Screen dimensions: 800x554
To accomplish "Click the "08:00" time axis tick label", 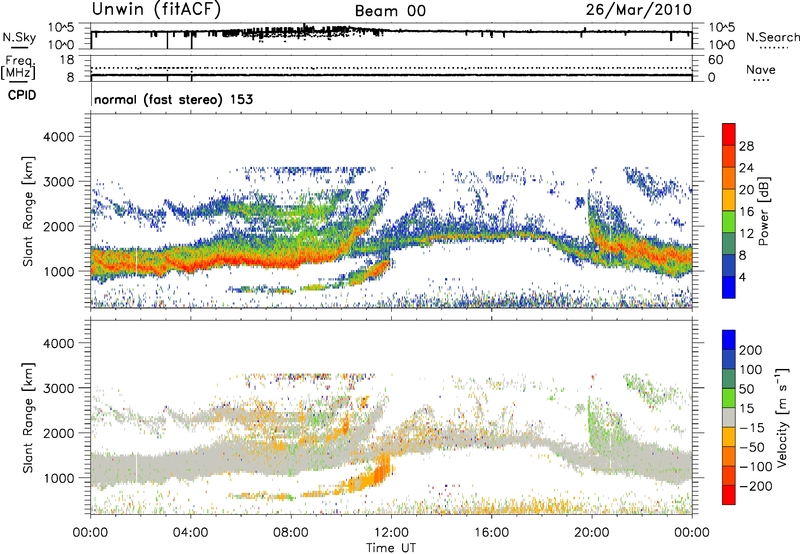I will (291, 533).
